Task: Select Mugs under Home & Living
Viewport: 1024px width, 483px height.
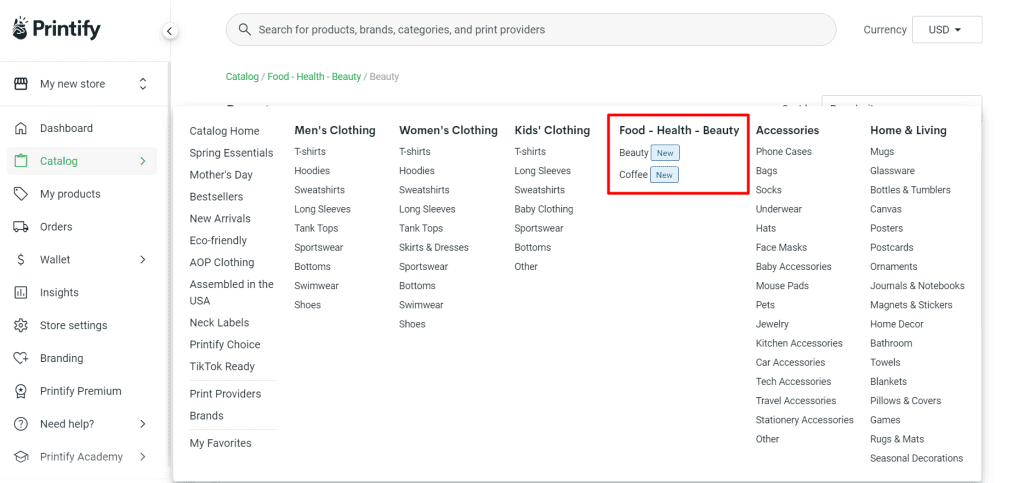Action: tap(882, 151)
